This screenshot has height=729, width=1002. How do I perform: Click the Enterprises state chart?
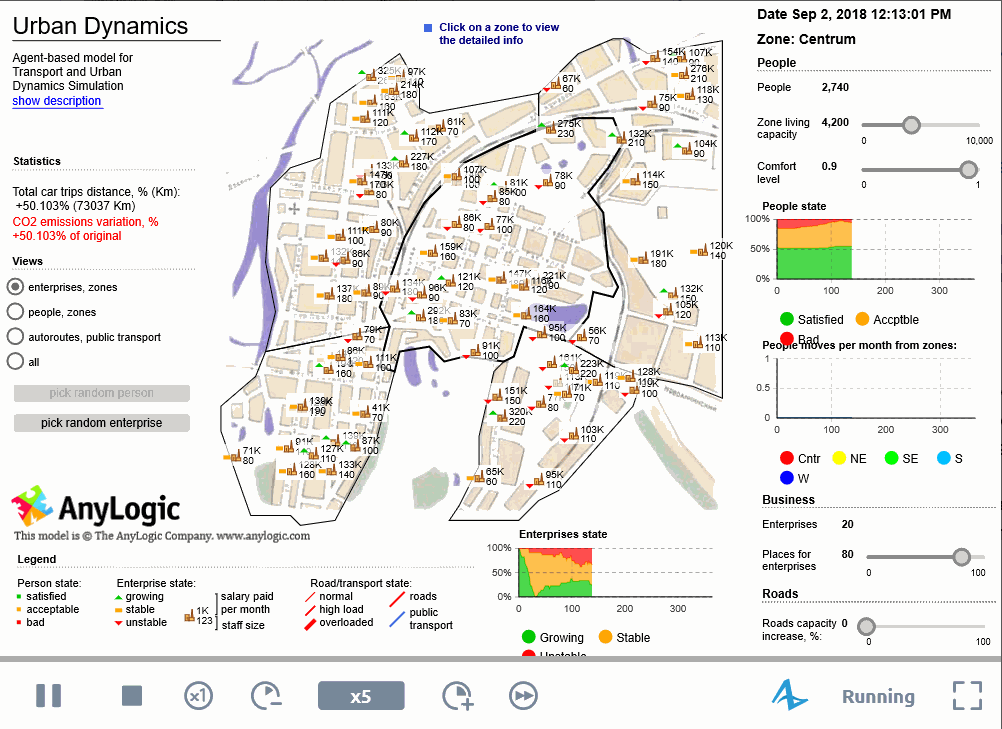tap(615, 572)
